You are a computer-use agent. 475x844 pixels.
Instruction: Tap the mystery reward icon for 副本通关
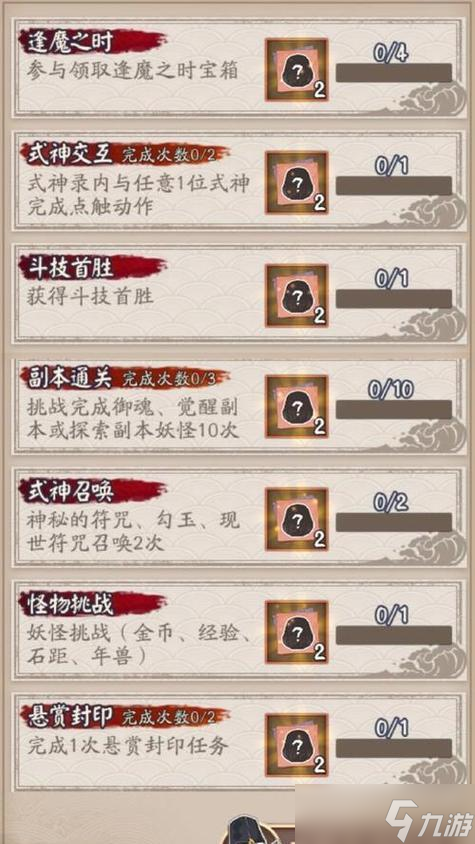[297, 406]
